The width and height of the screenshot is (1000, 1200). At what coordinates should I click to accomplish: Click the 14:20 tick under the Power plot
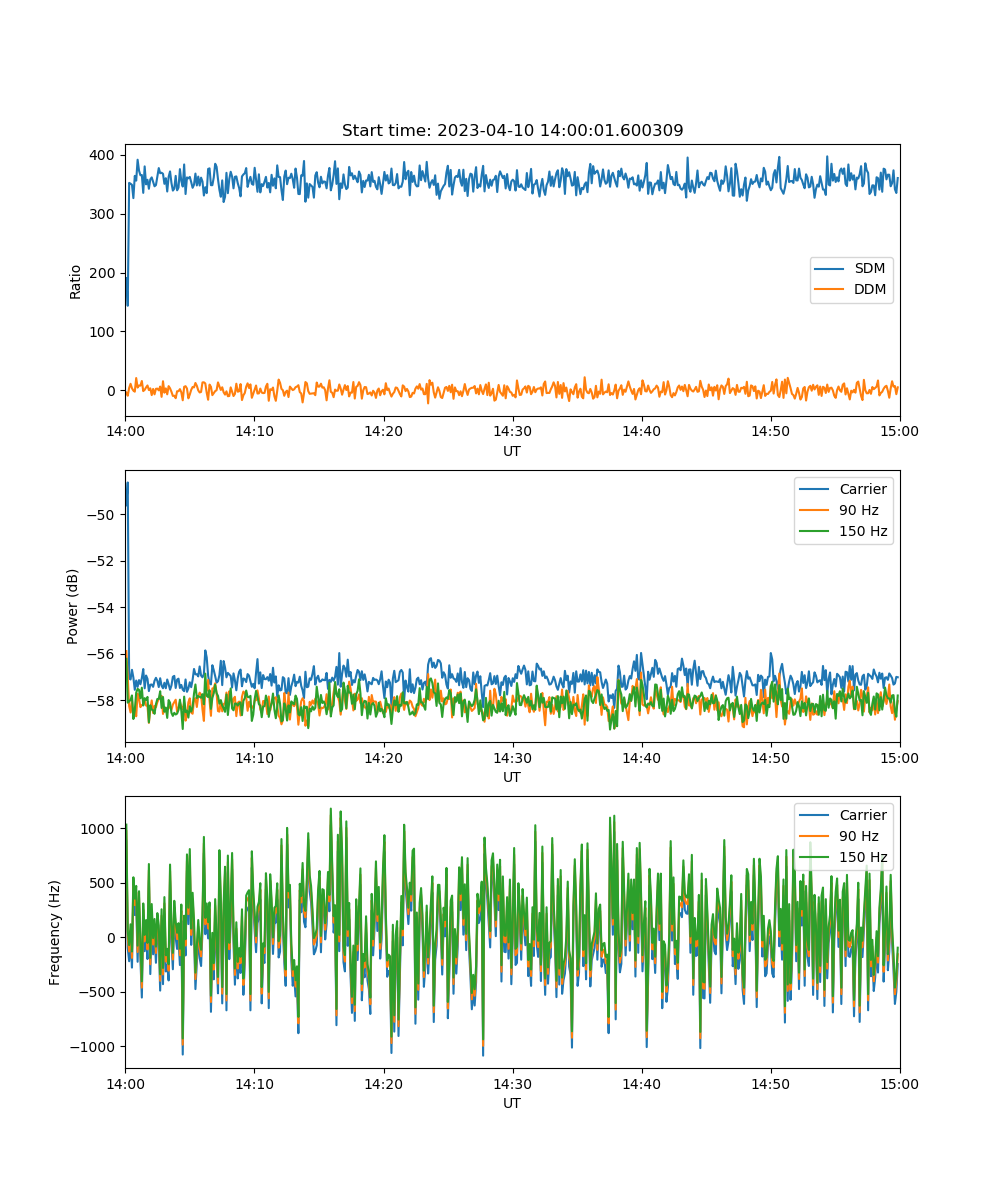tap(383, 758)
